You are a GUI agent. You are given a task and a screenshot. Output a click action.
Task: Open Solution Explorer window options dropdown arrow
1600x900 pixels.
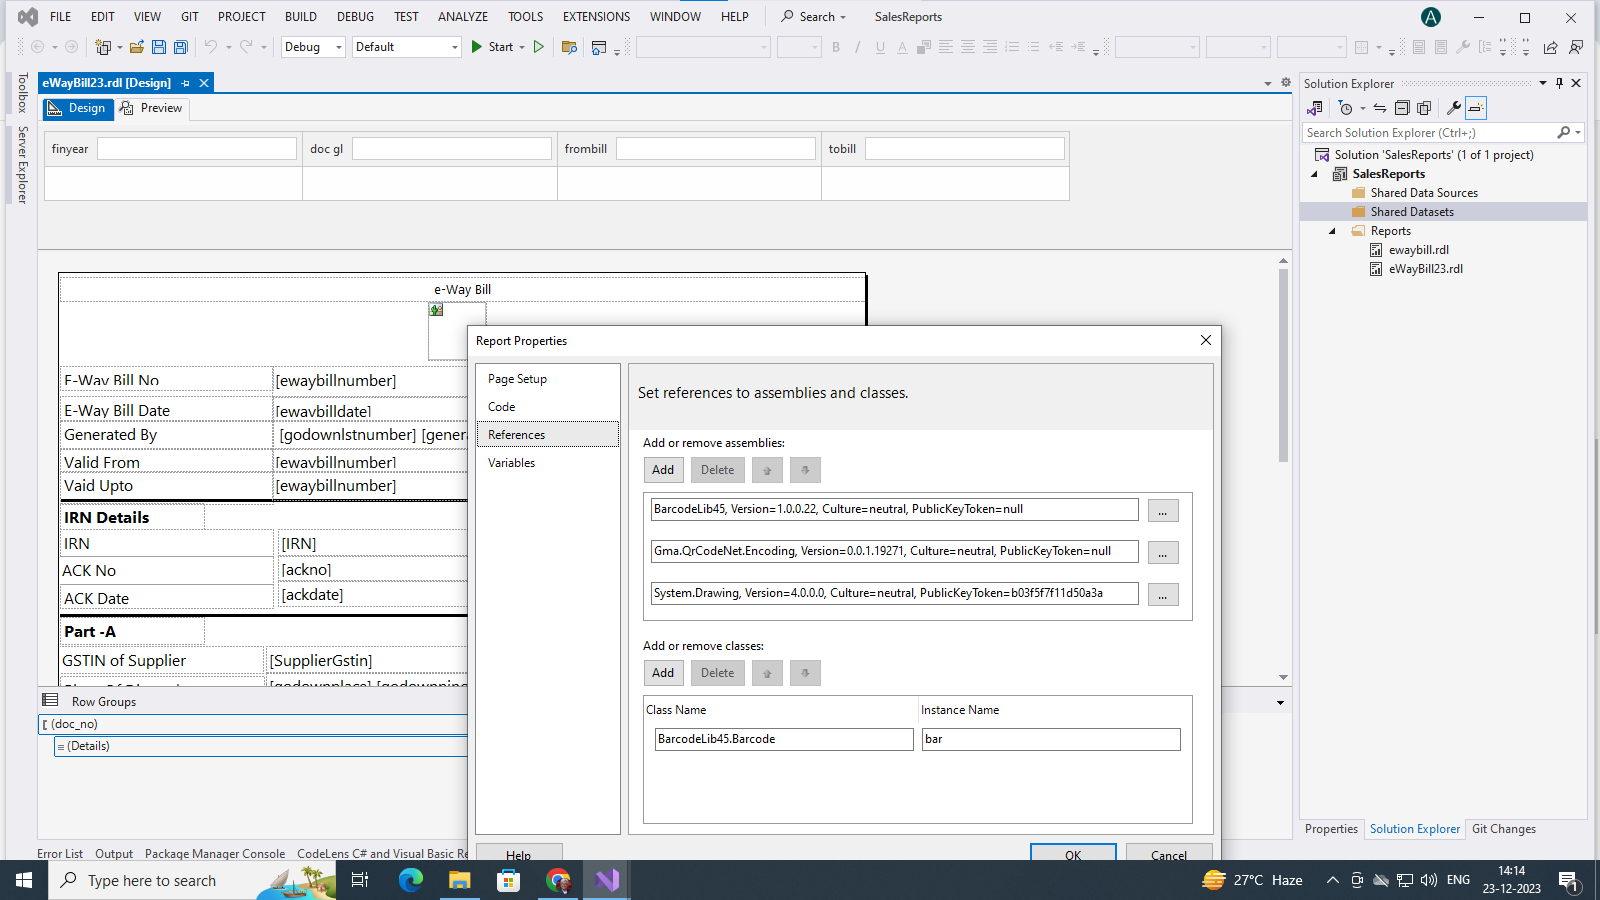tap(1543, 83)
